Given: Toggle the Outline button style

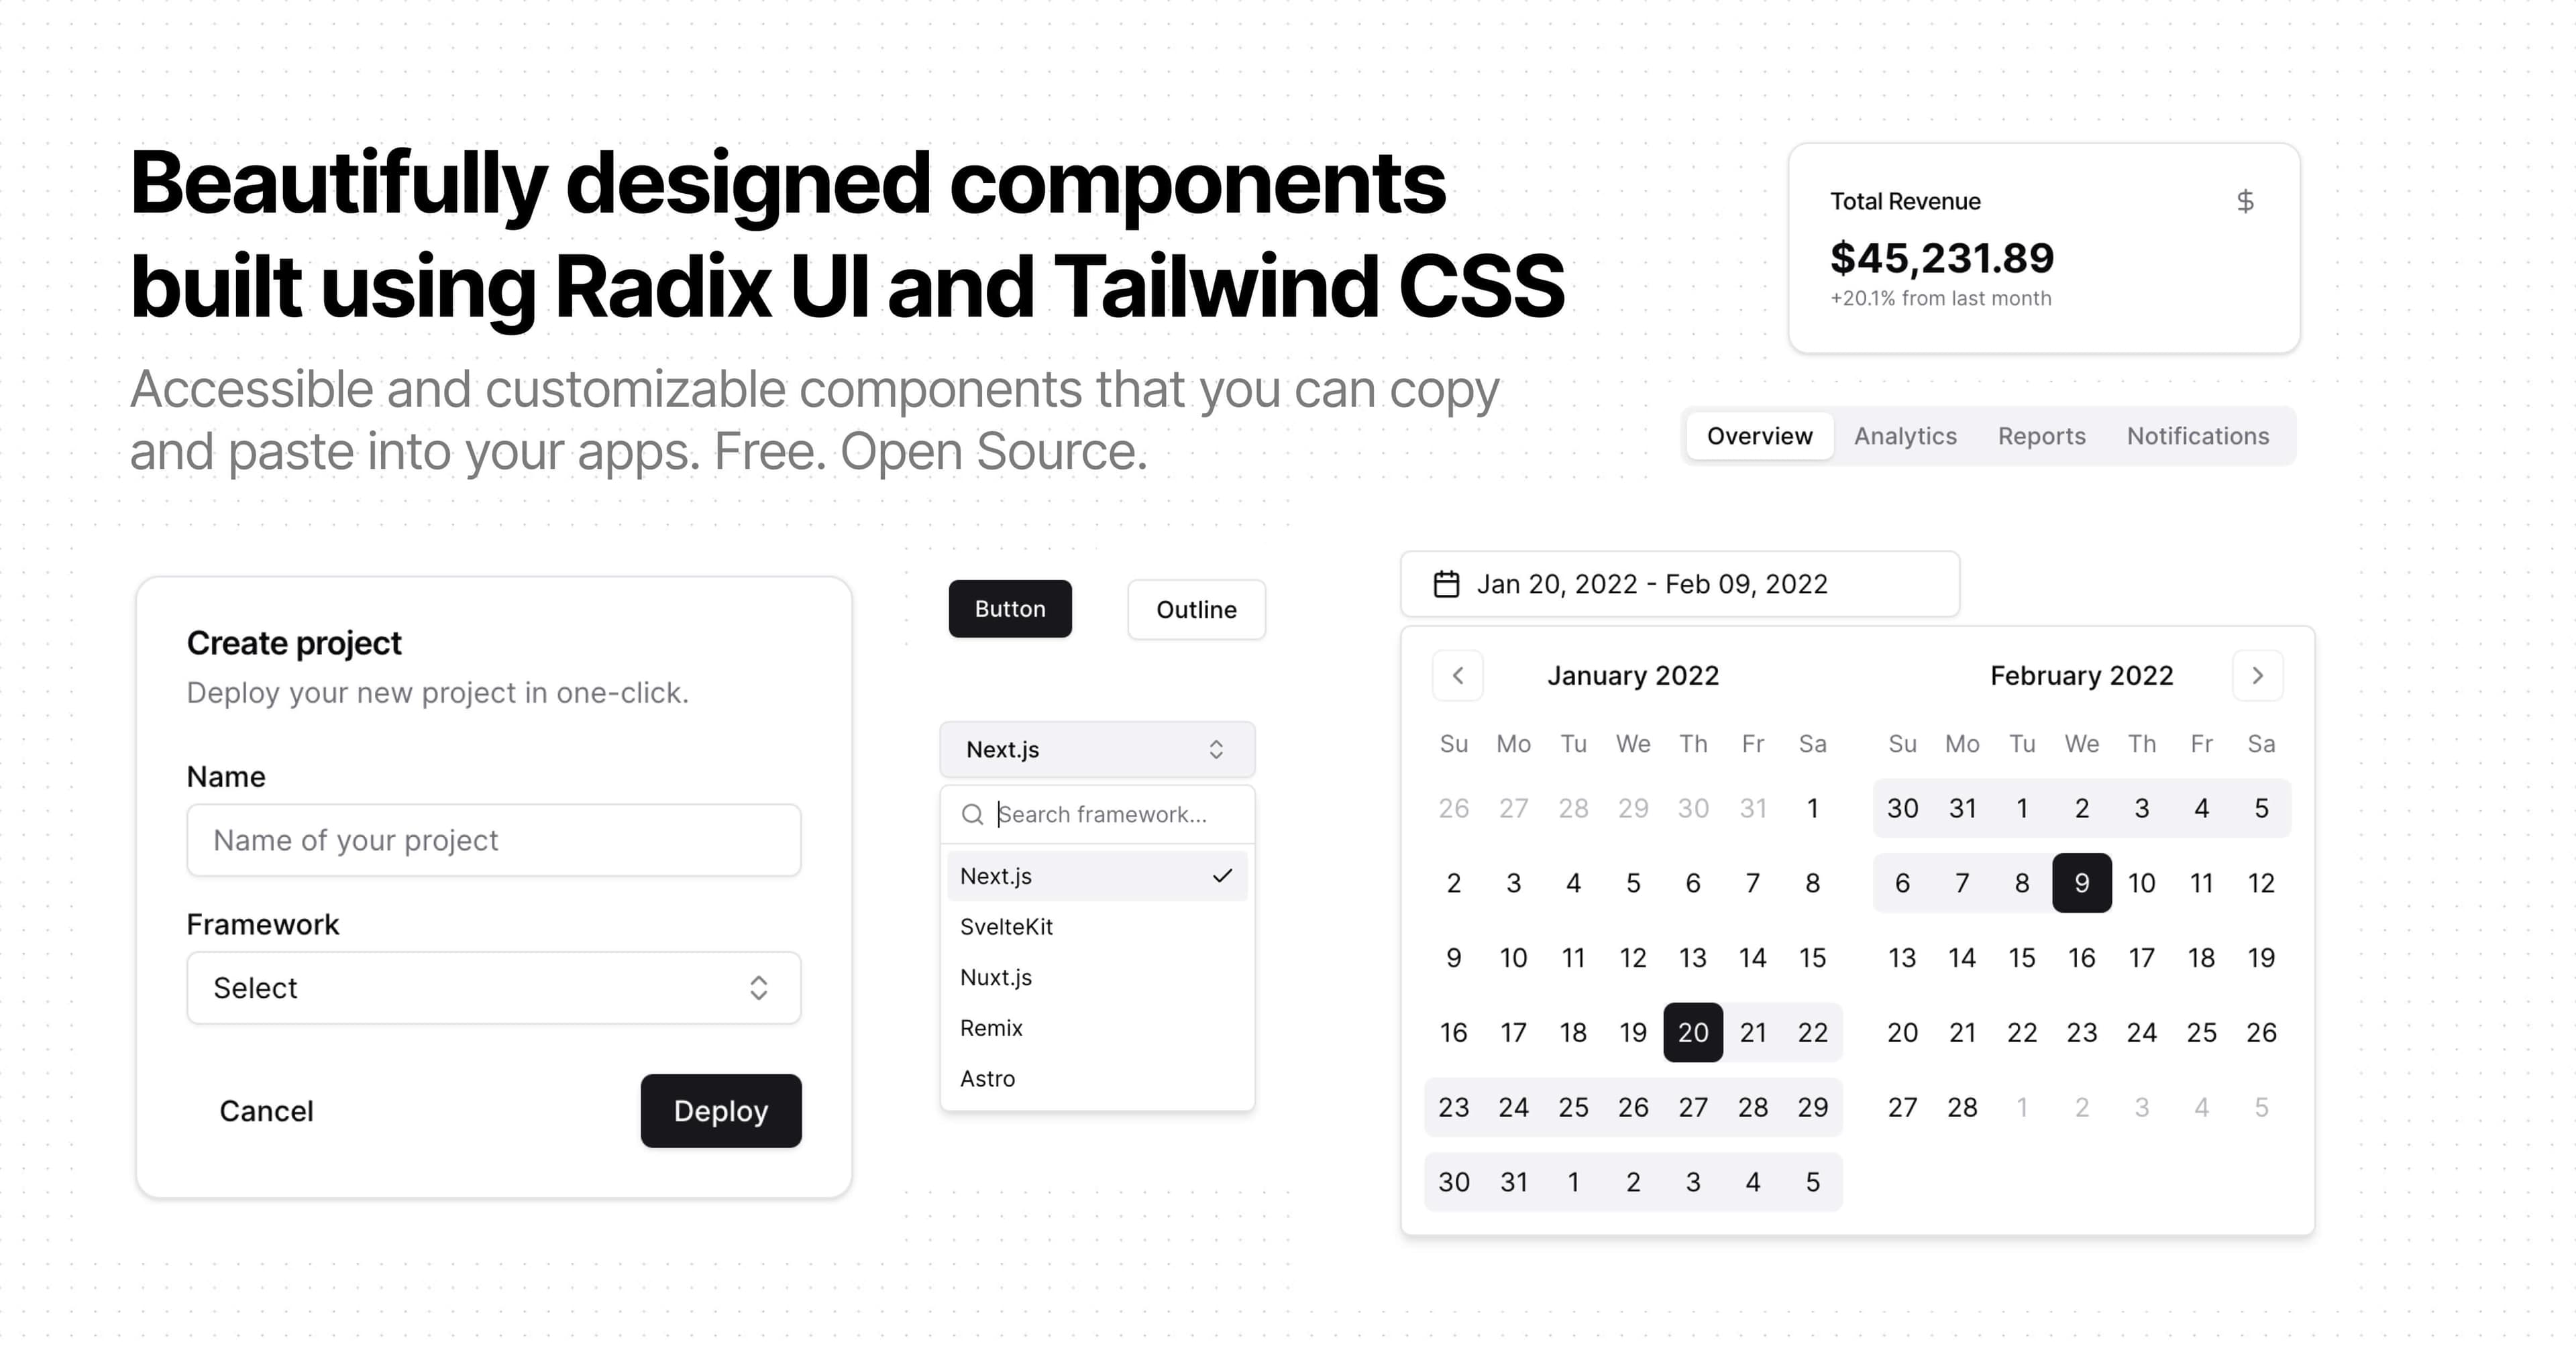Looking at the screenshot, I should pos(1193,608).
